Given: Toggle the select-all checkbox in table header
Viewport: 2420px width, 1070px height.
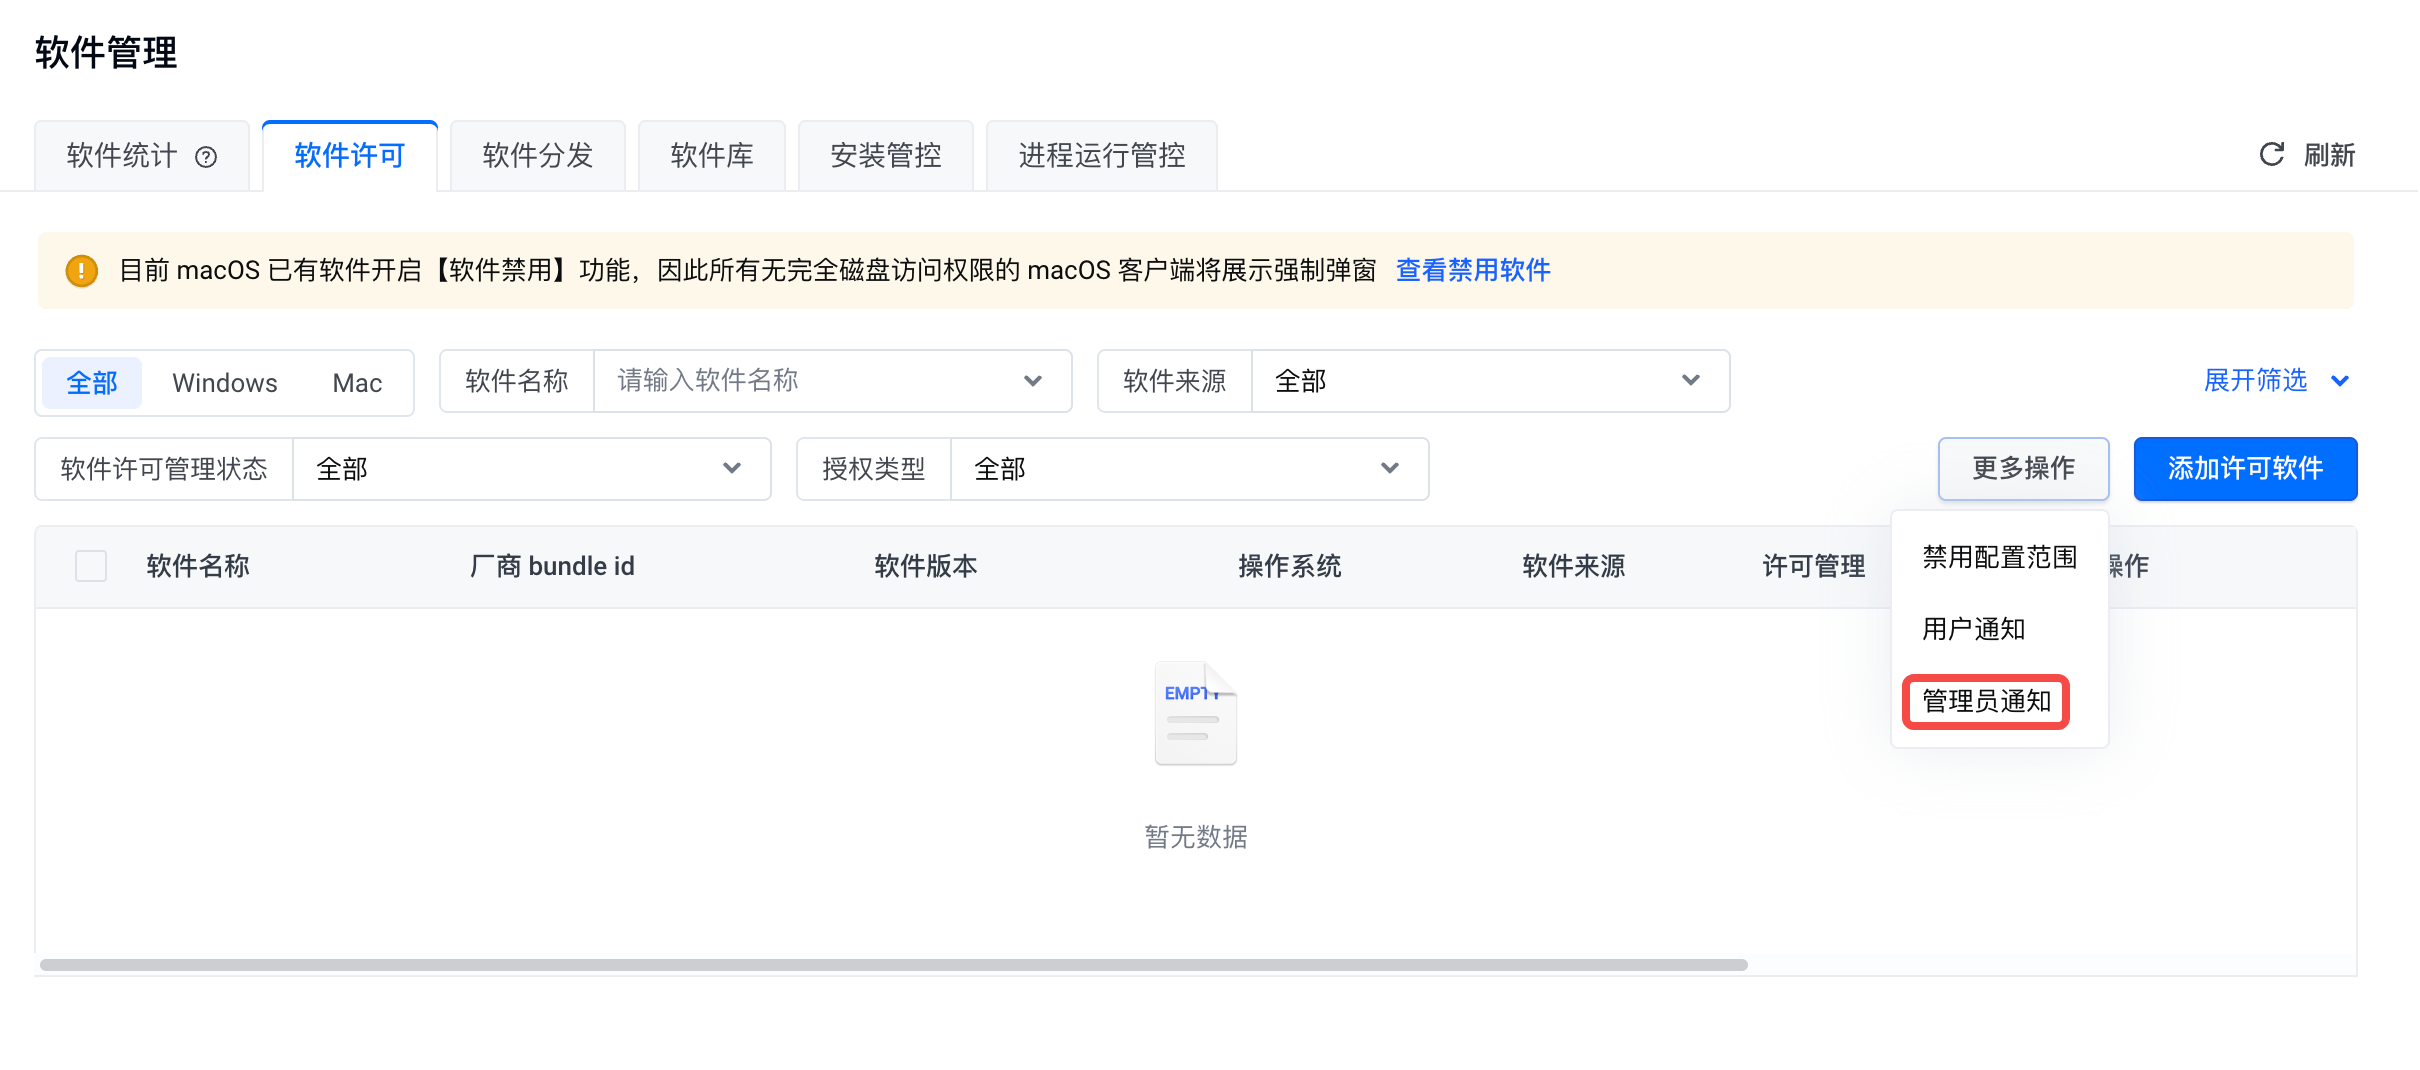Looking at the screenshot, I should pyautogui.click(x=91, y=566).
